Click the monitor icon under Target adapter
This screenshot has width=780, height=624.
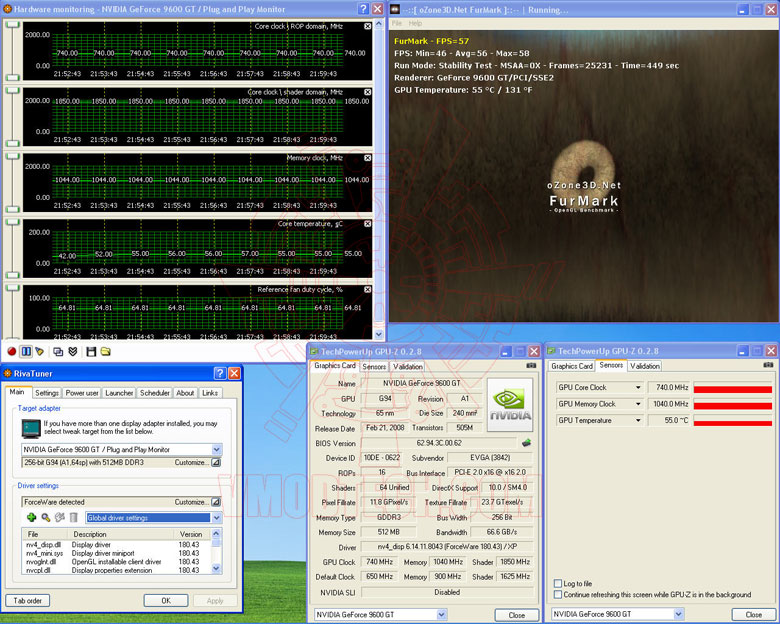[31, 428]
